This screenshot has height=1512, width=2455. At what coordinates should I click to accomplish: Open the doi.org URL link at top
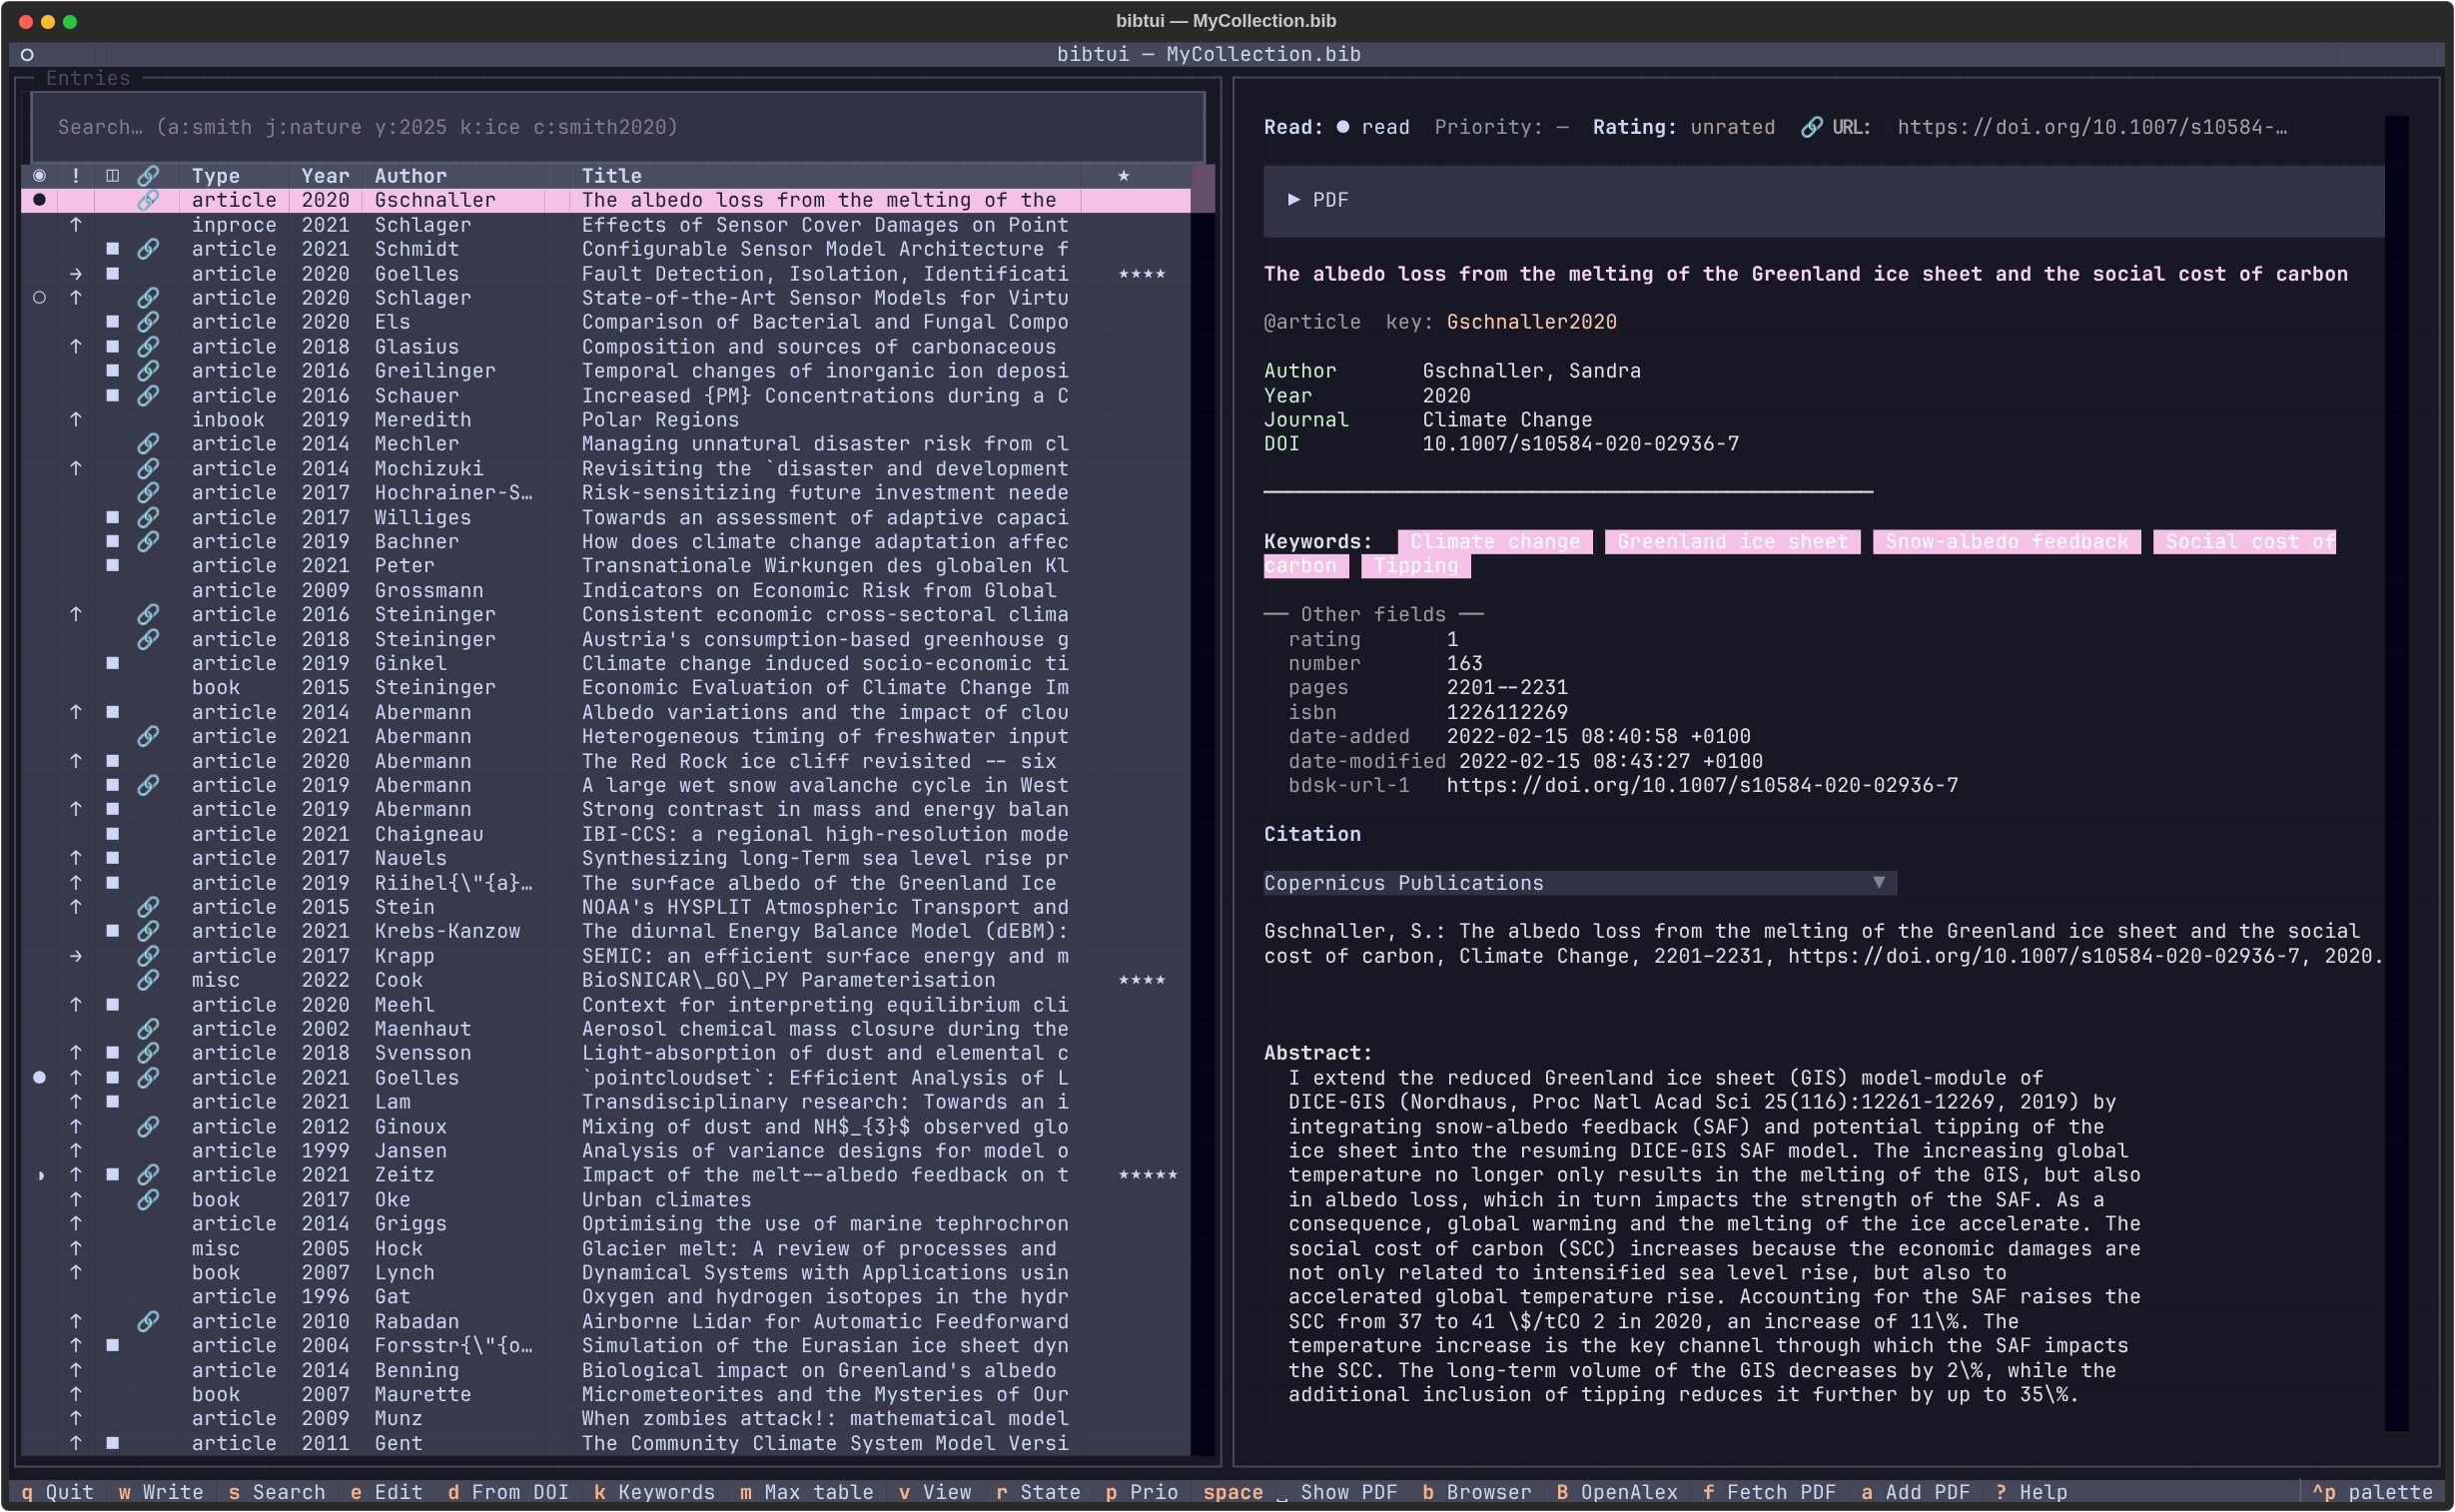pyautogui.click(x=2091, y=127)
